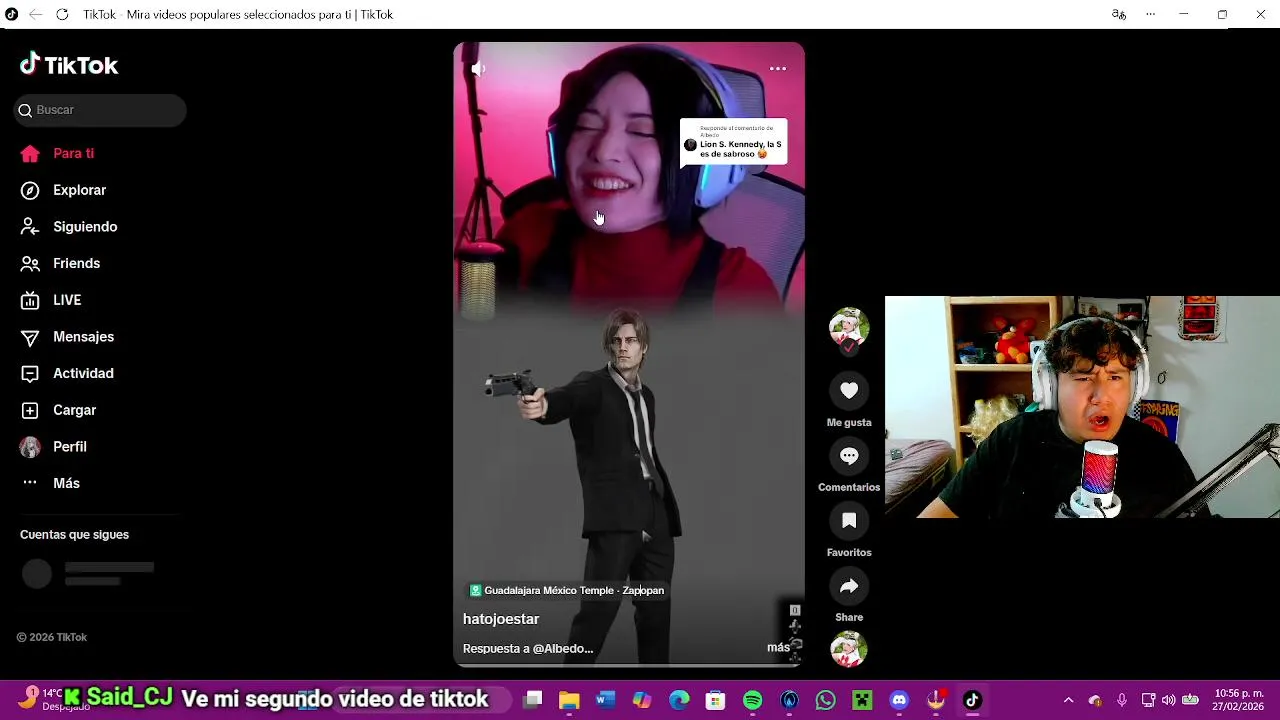The height and width of the screenshot is (720, 1280).
Task: Click the Share arrow icon
Action: pyautogui.click(x=849, y=586)
